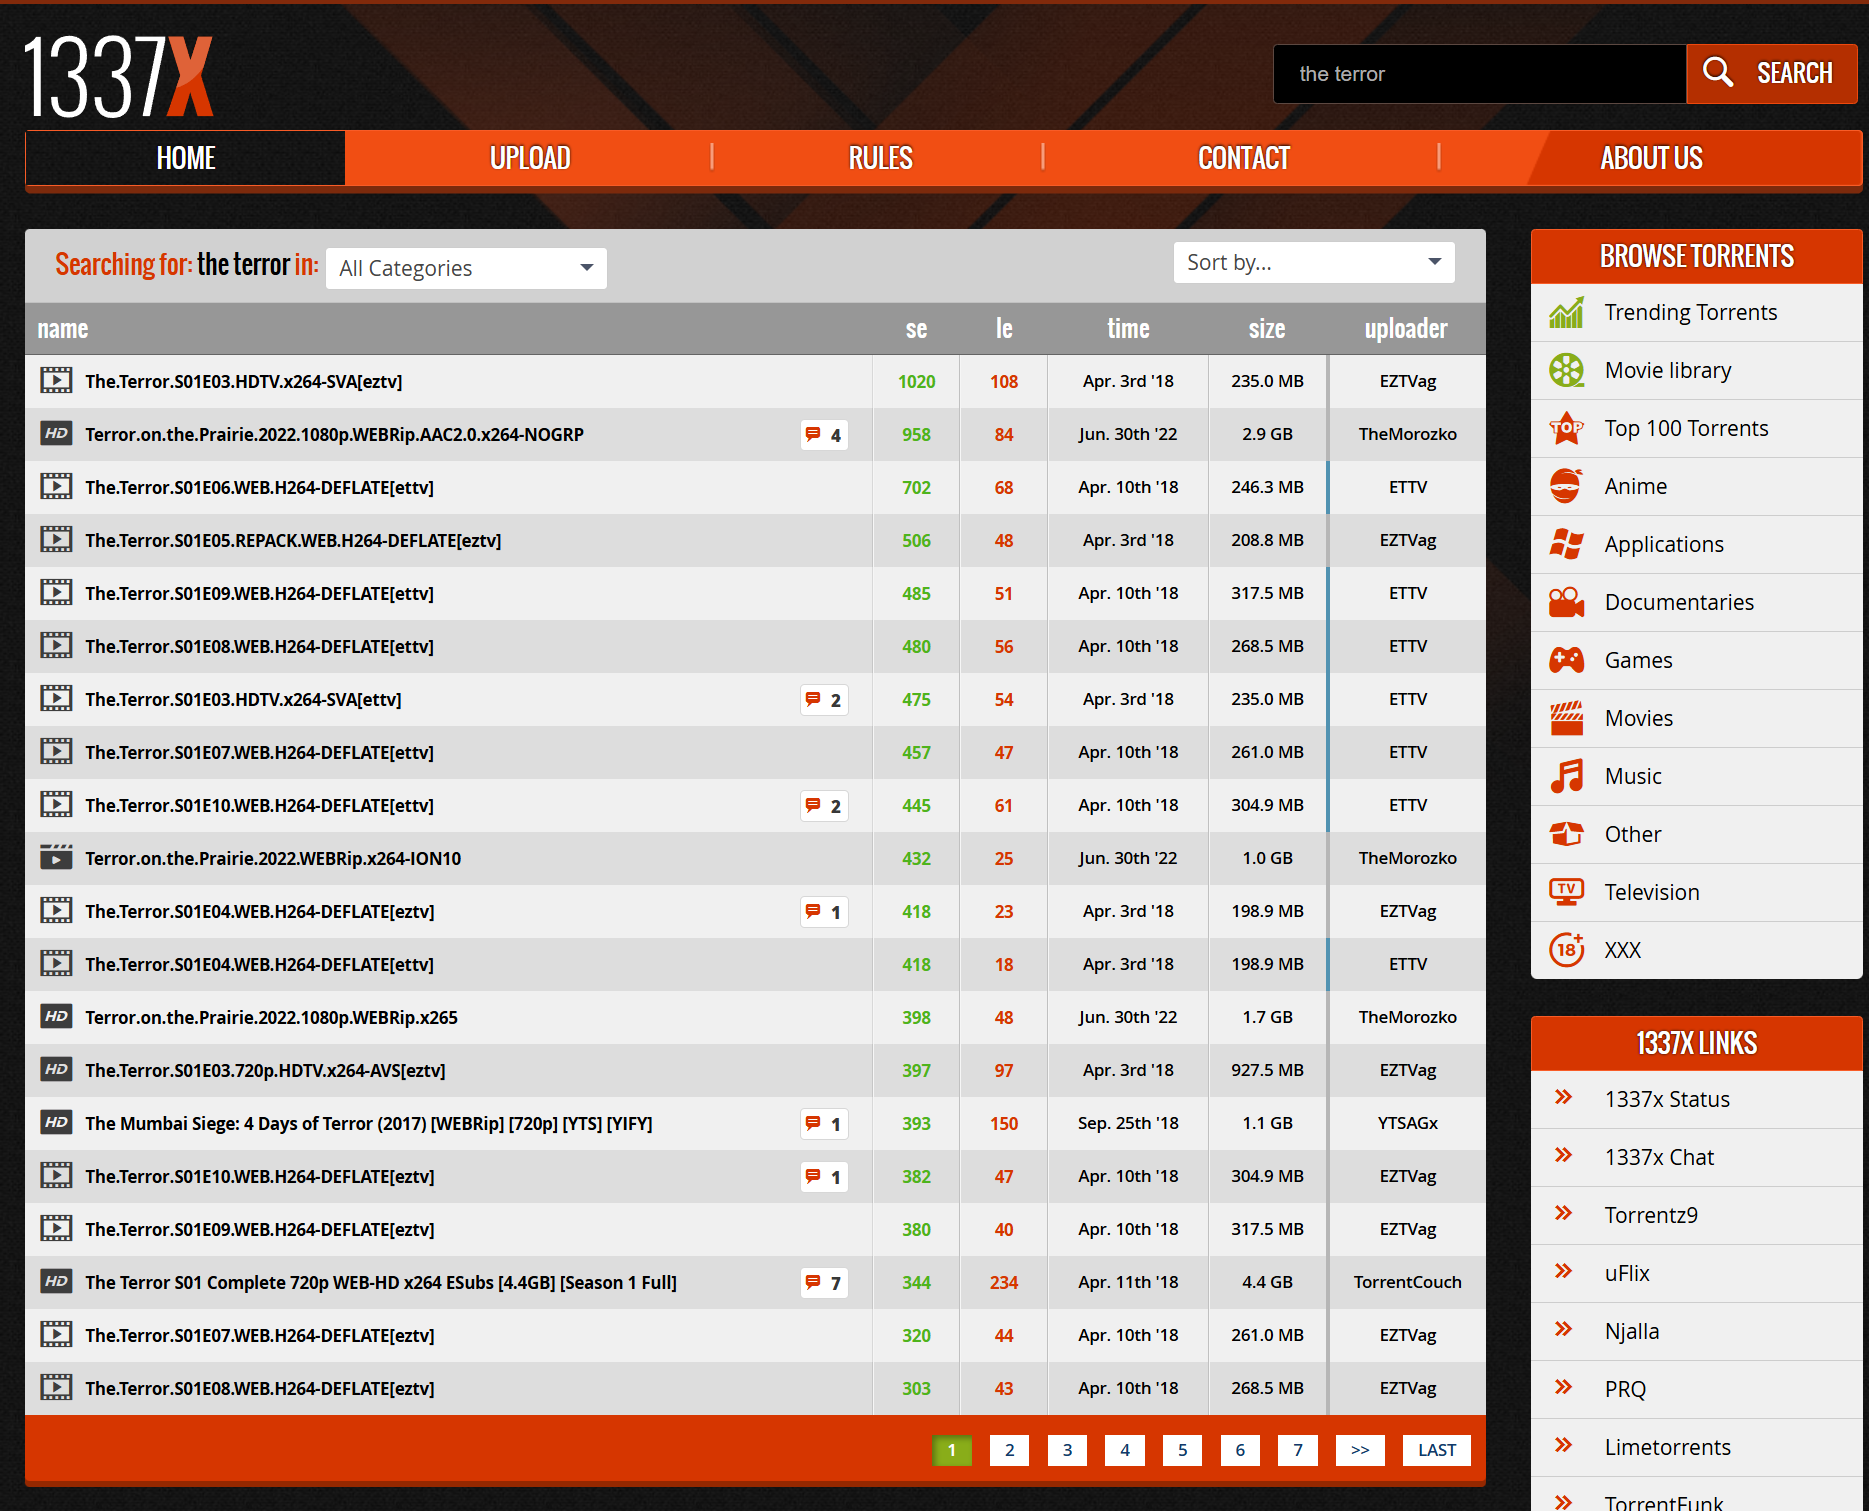Click the Movie library film reel icon
1869x1511 pixels.
coord(1566,370)
